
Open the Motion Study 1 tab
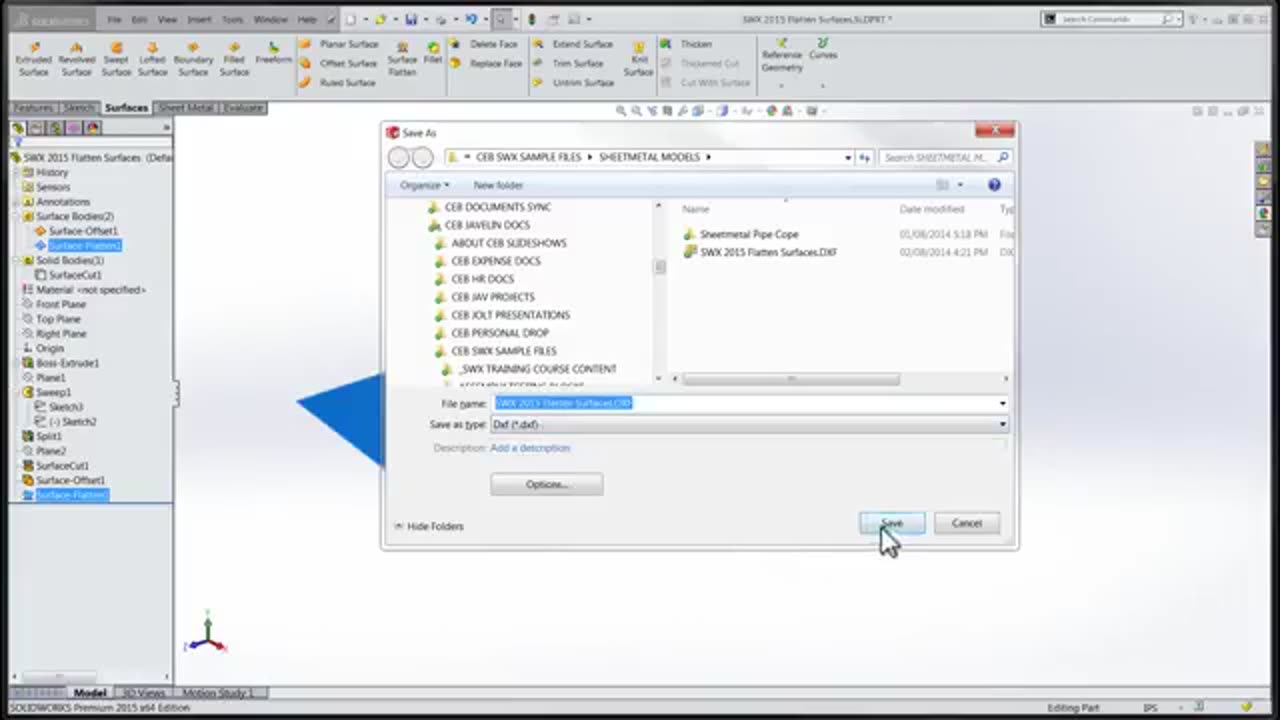(x=217, y=693)
